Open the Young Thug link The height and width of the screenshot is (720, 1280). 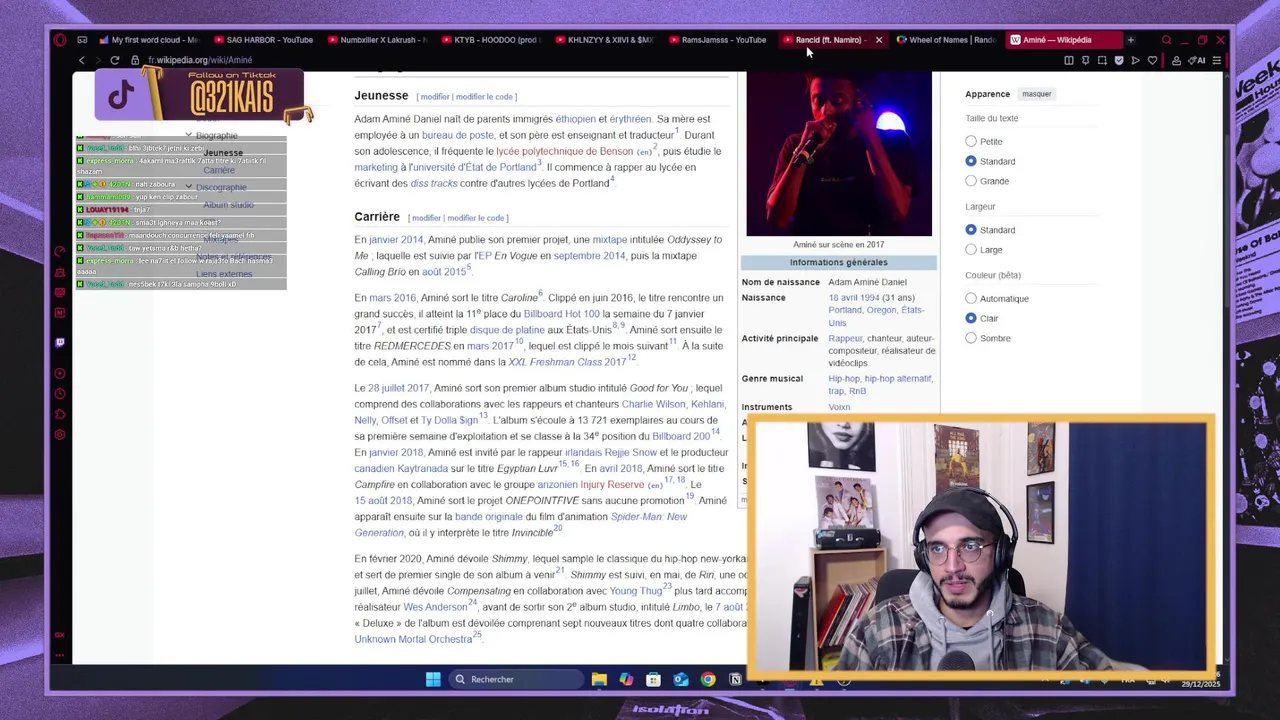point(636,591)
